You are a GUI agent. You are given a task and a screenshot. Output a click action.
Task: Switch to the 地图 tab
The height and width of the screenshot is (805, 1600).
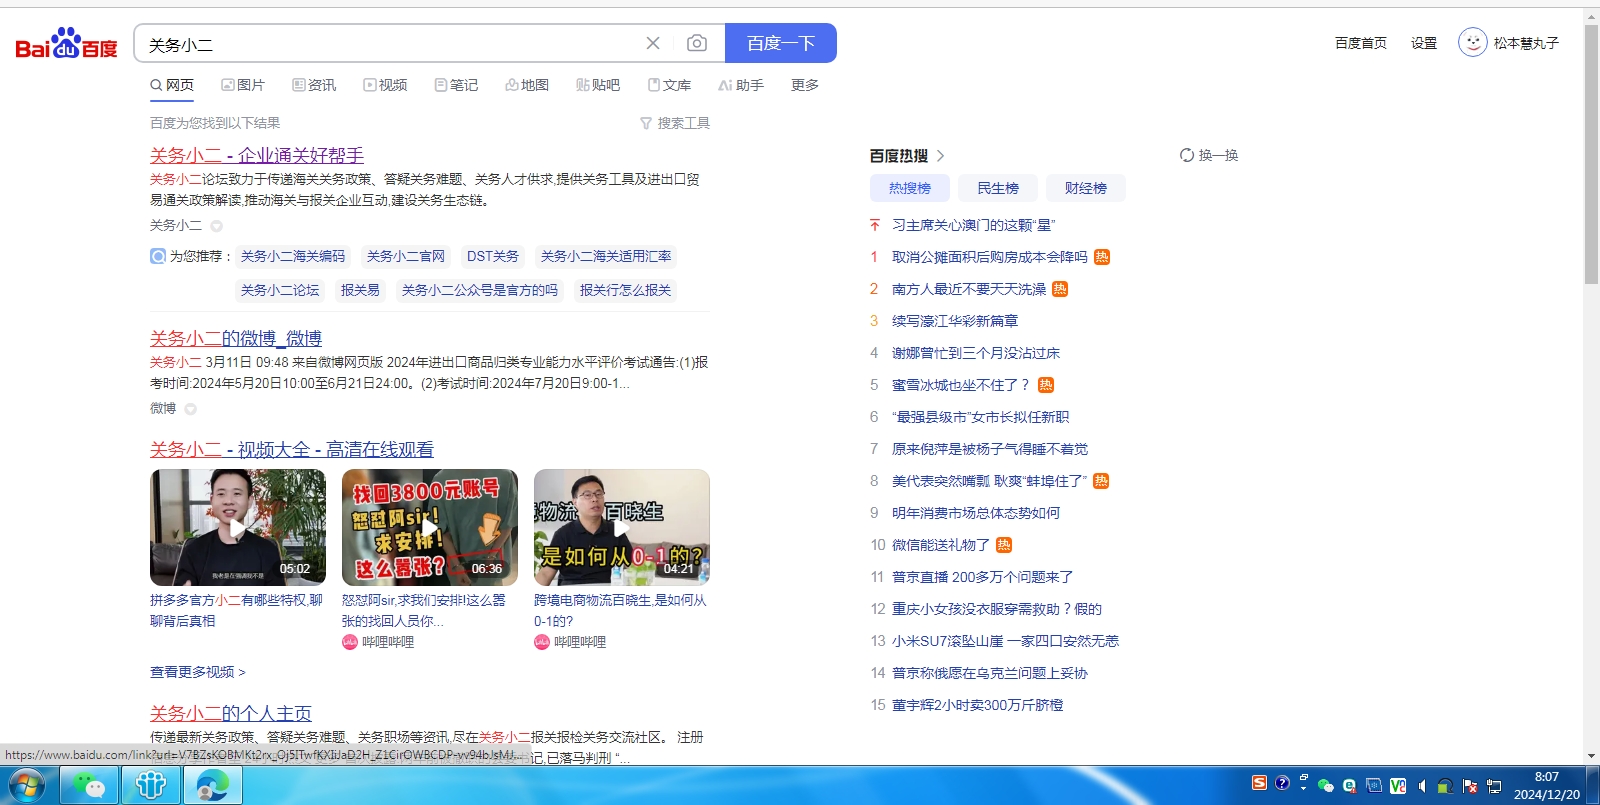(x=527, y=85)
